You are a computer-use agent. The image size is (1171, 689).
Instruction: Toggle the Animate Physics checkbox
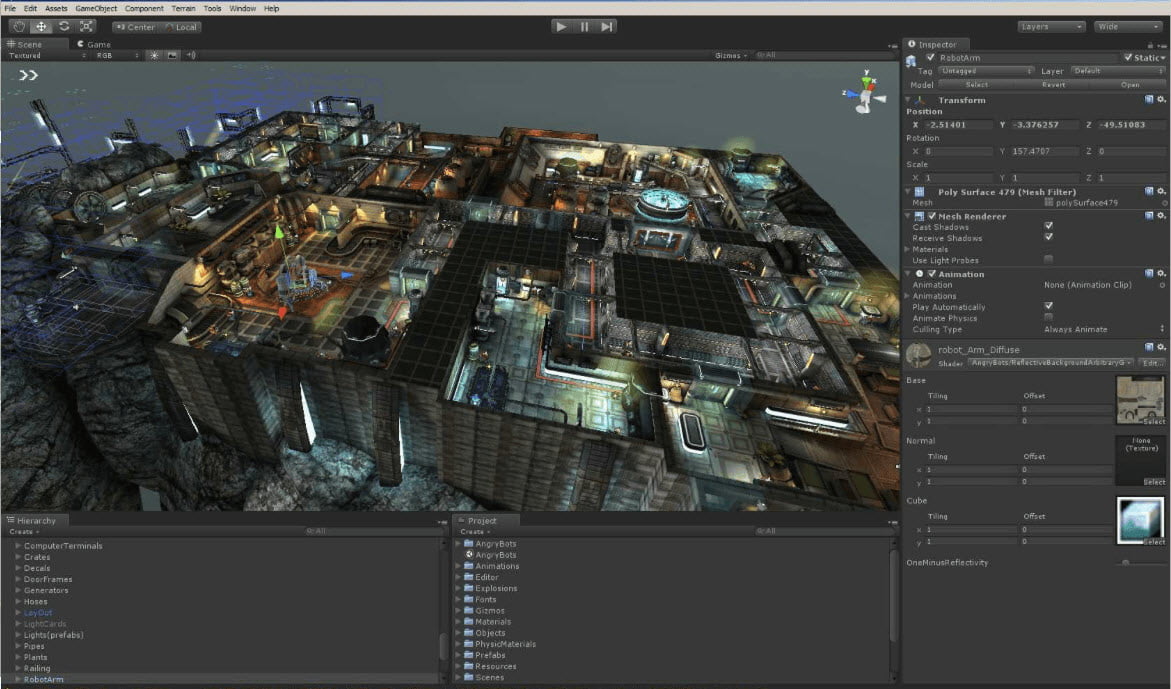pos(1049,317)
